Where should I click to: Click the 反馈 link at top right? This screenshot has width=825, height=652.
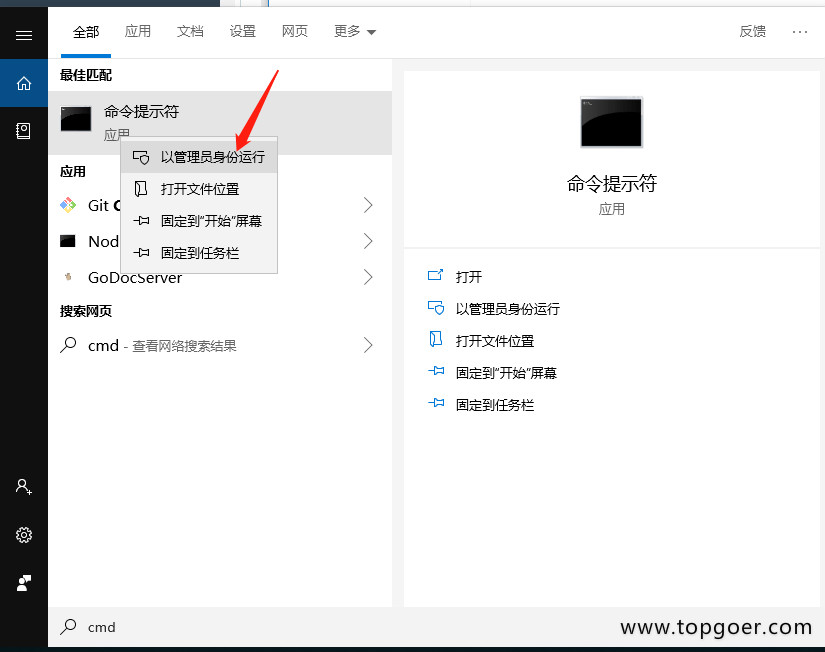(752, 32)
